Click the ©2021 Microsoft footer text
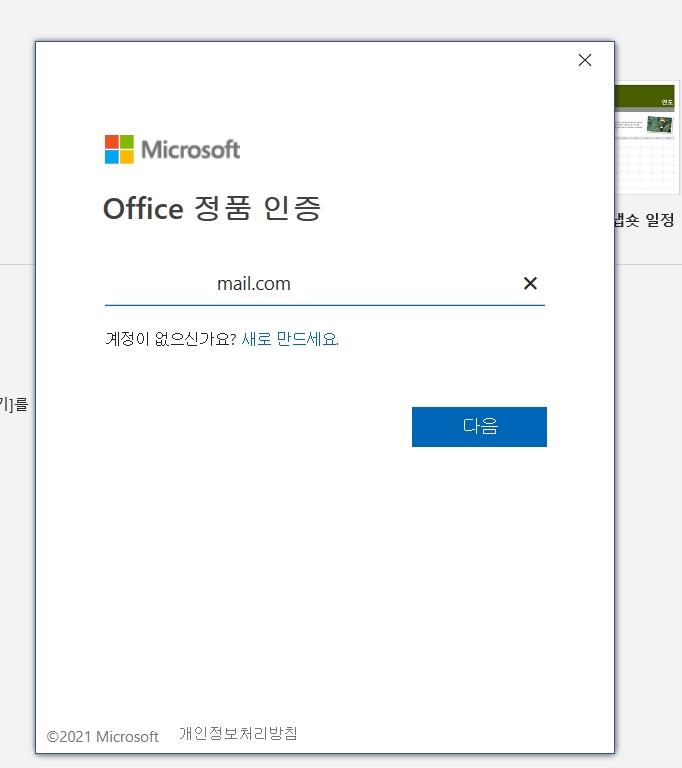 102,736
